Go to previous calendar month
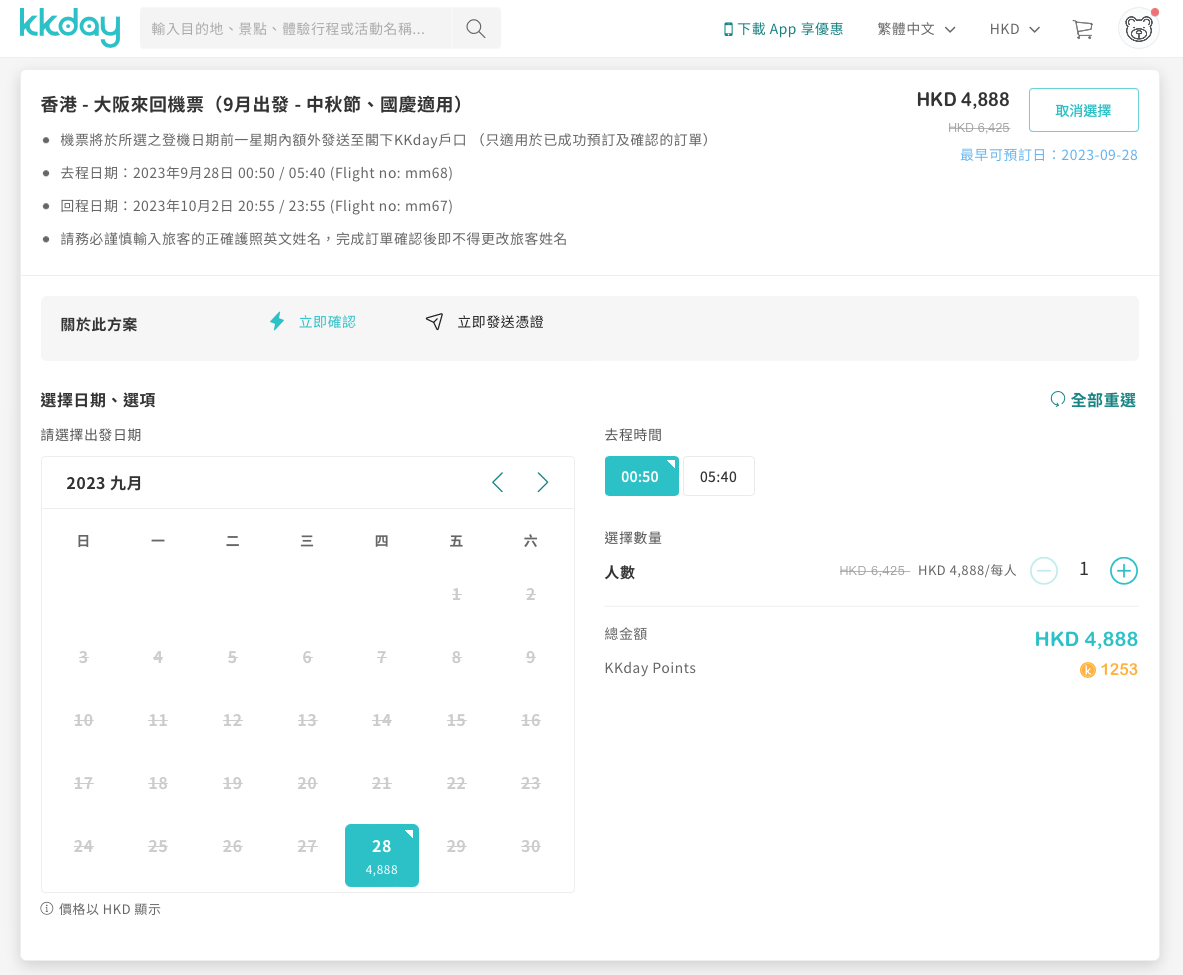Screen dimensions: 1183x975 [x=497, y=483]
